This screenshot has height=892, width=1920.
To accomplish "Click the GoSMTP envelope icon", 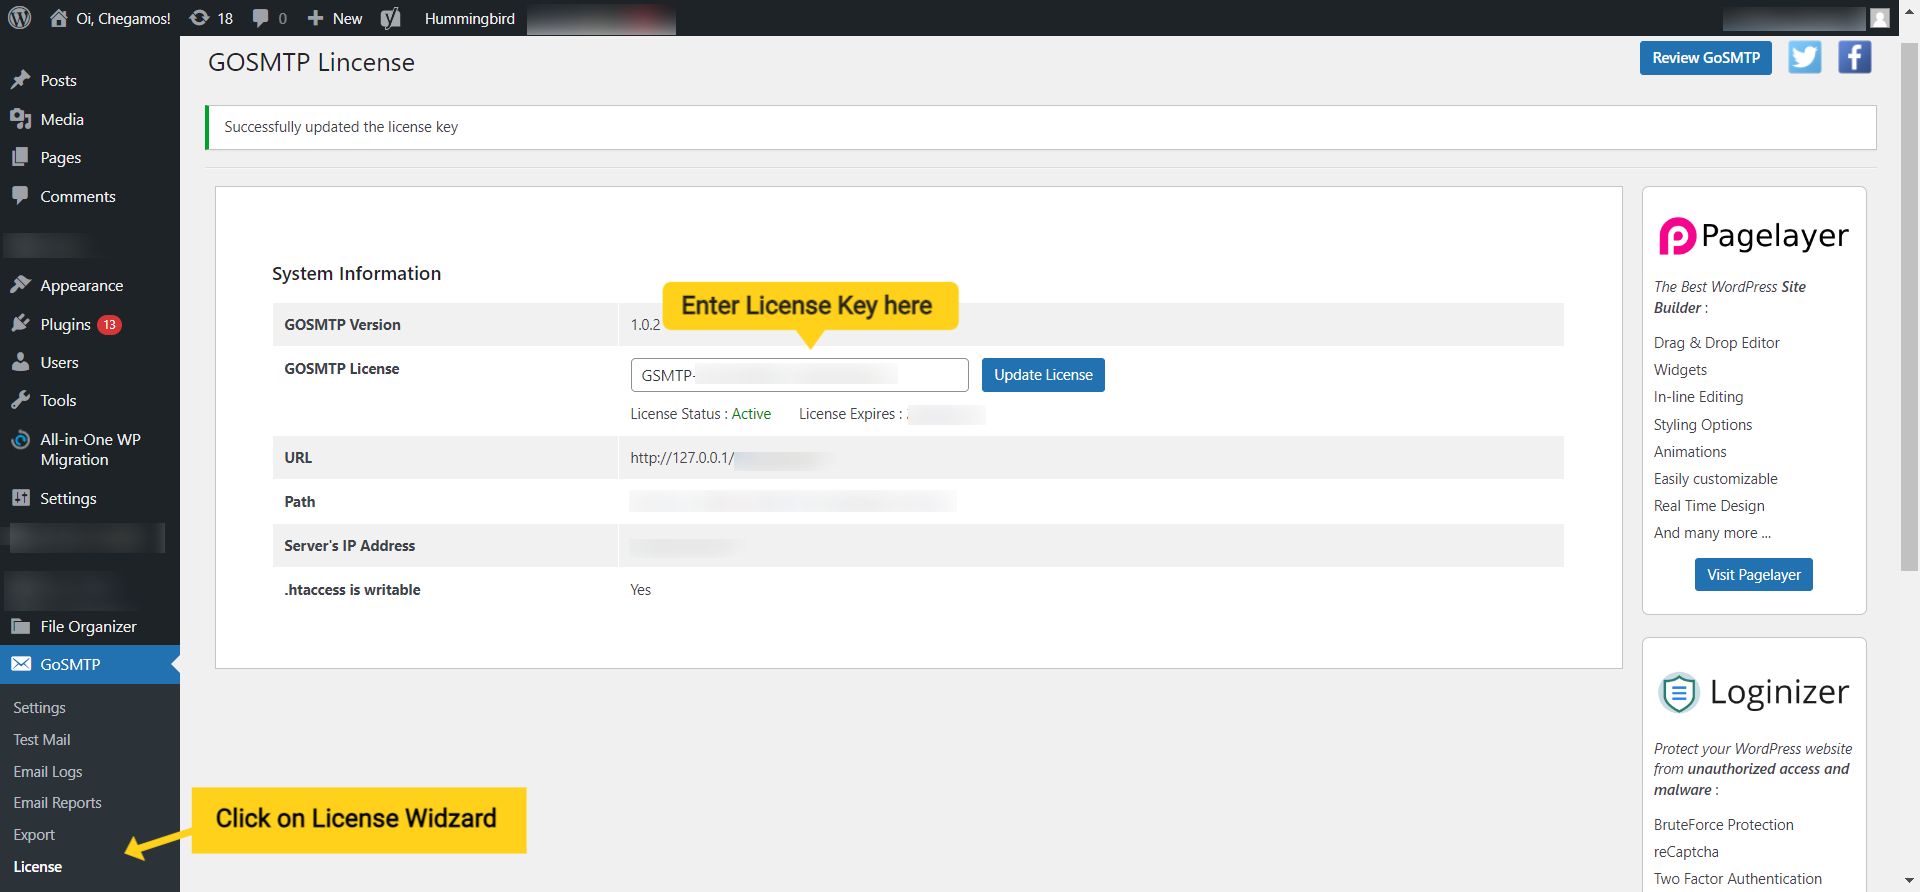I will click(x=20, y=664).
